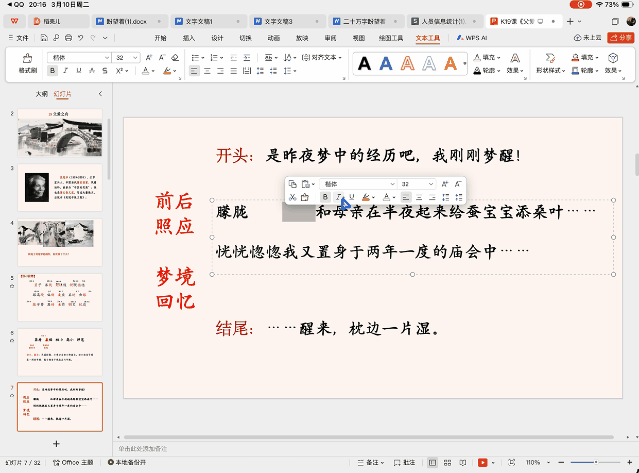The height and width of the screenshot is (473, 639).
Task: Toggle italic in the floating toolbar
Action: coord(339,198)
